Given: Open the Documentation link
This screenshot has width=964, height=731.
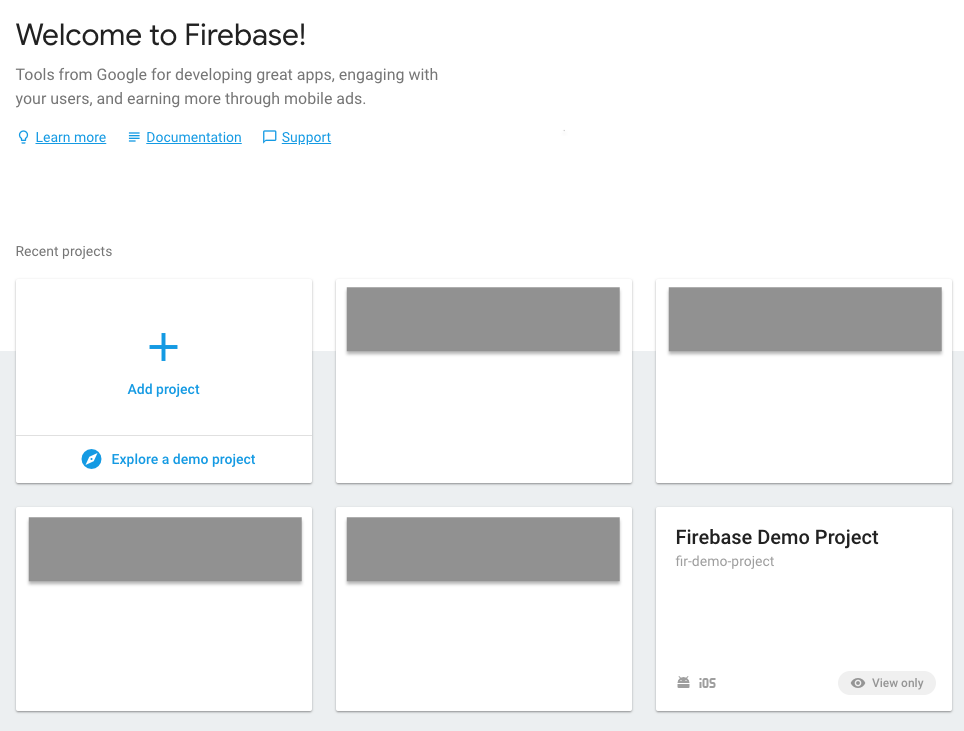Looking at the screenshot, I should point(193,136).
